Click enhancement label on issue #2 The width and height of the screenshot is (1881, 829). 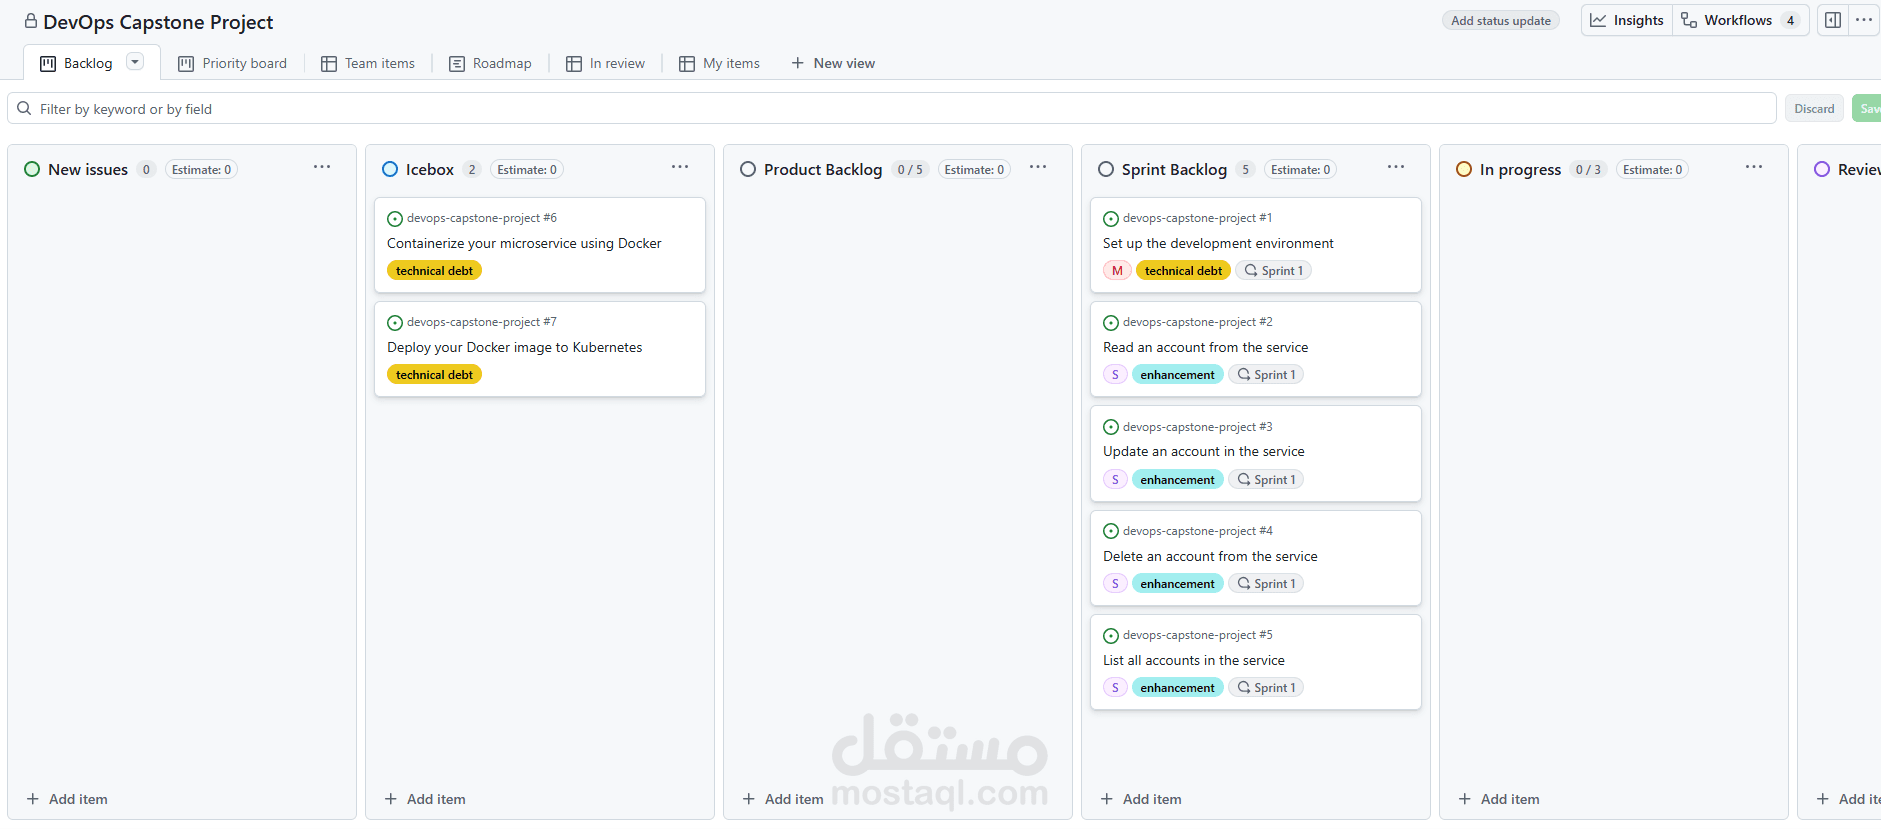click(1177, 374)
